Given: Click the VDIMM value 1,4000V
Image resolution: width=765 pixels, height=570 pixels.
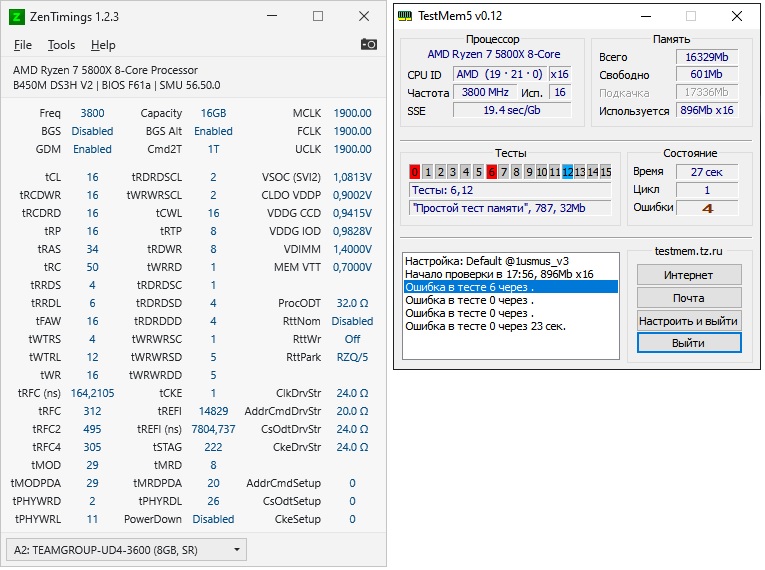Looking at the screenshot, I should (352, 249).
